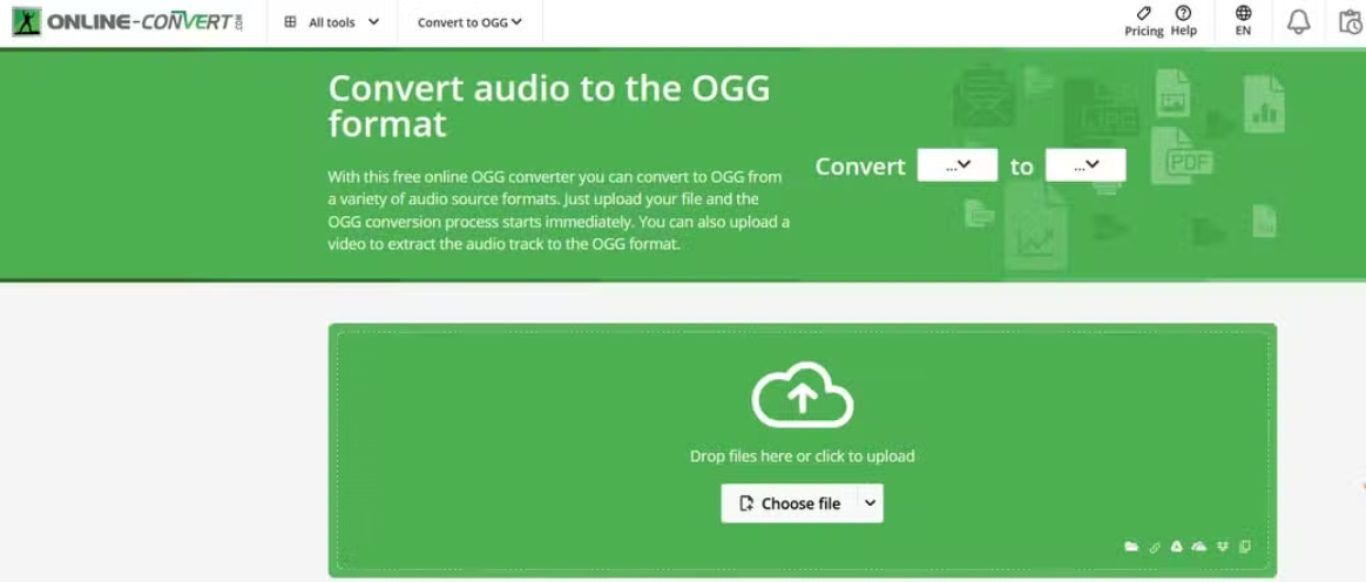Click the Drop files here upload area
The image size is (1366, 582).
[802, 456]
